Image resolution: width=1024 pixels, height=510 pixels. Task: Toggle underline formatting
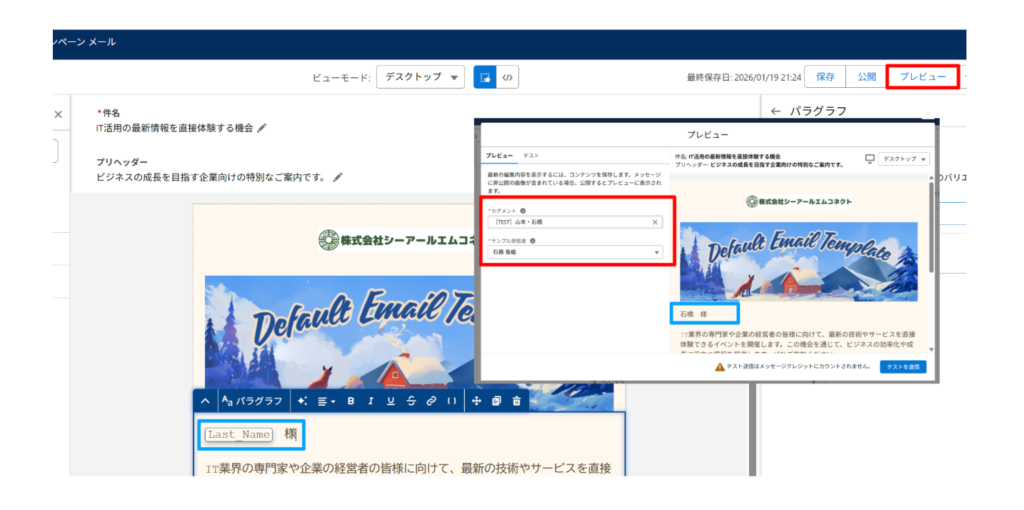pyautogui.click(x=391, y=401)
